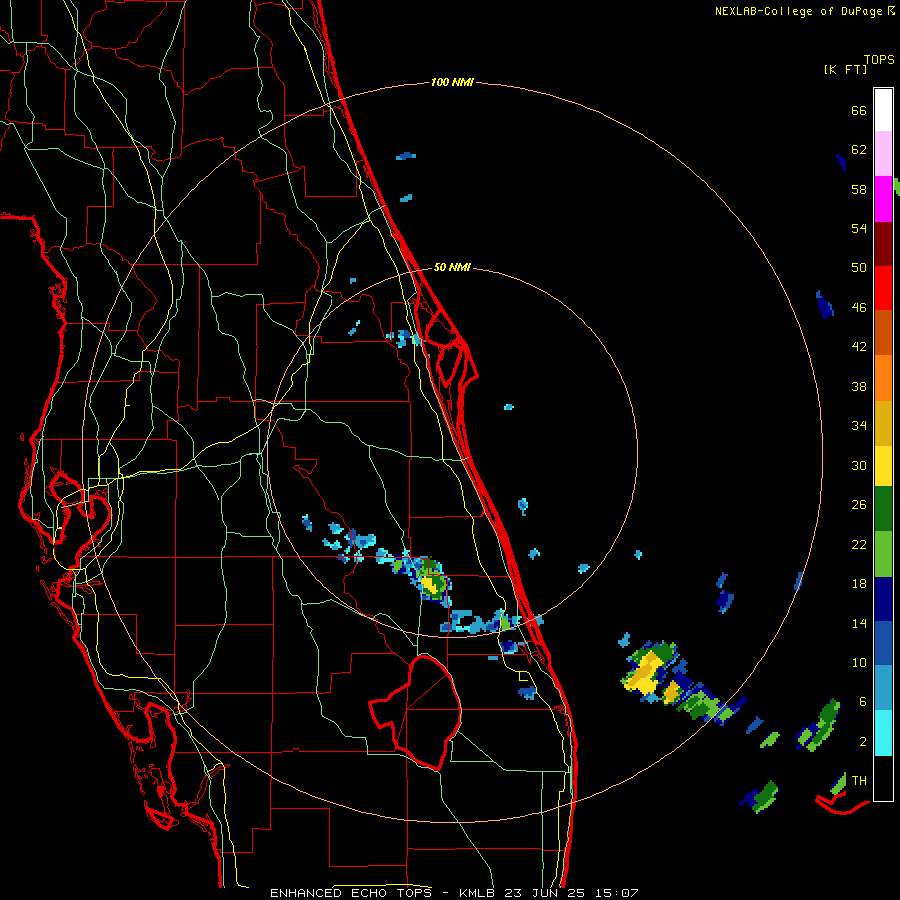Click the large yellow offshore echo southeast of the coast
Screen dimensions: 900x900
(645, 673)
